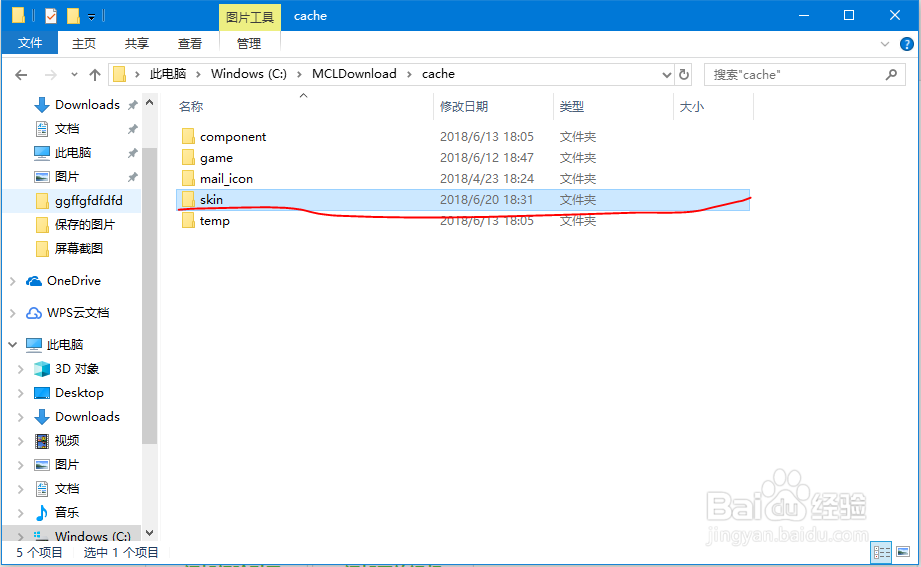
Task: Expand the ribbon with the chevron
Action: (885, 44)
